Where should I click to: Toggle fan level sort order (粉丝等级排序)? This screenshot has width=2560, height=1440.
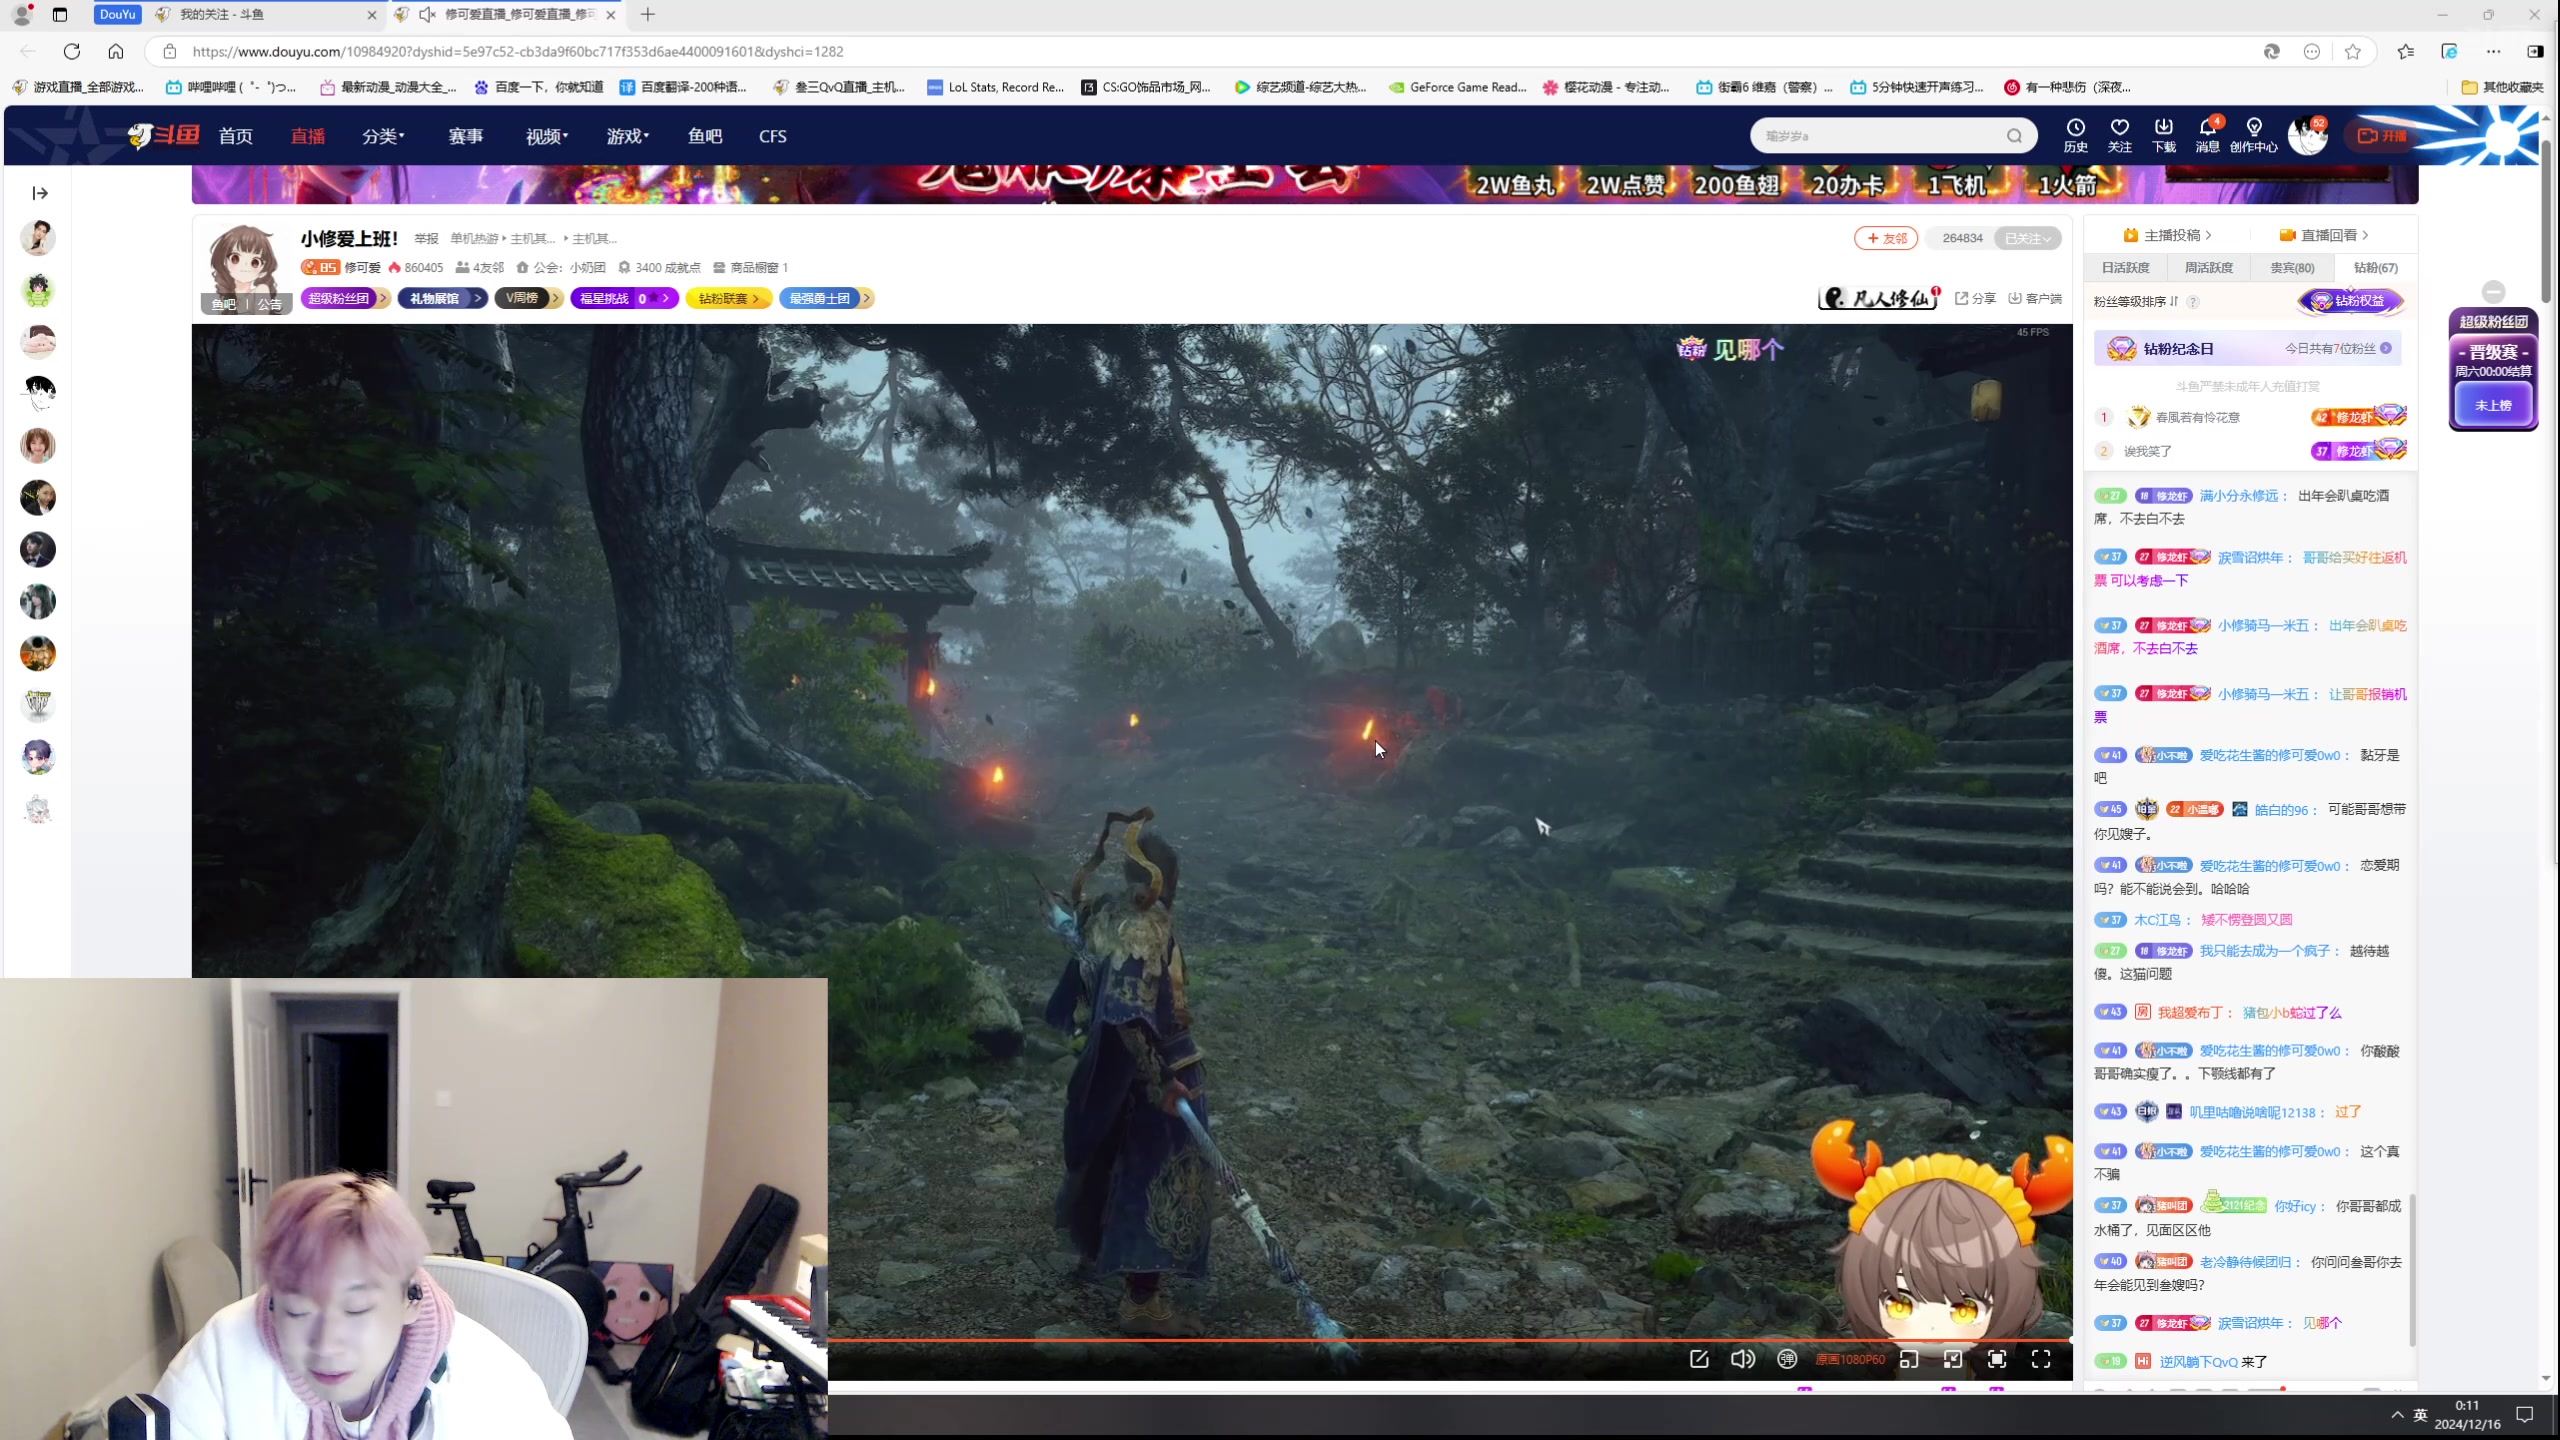(2136, 302)
